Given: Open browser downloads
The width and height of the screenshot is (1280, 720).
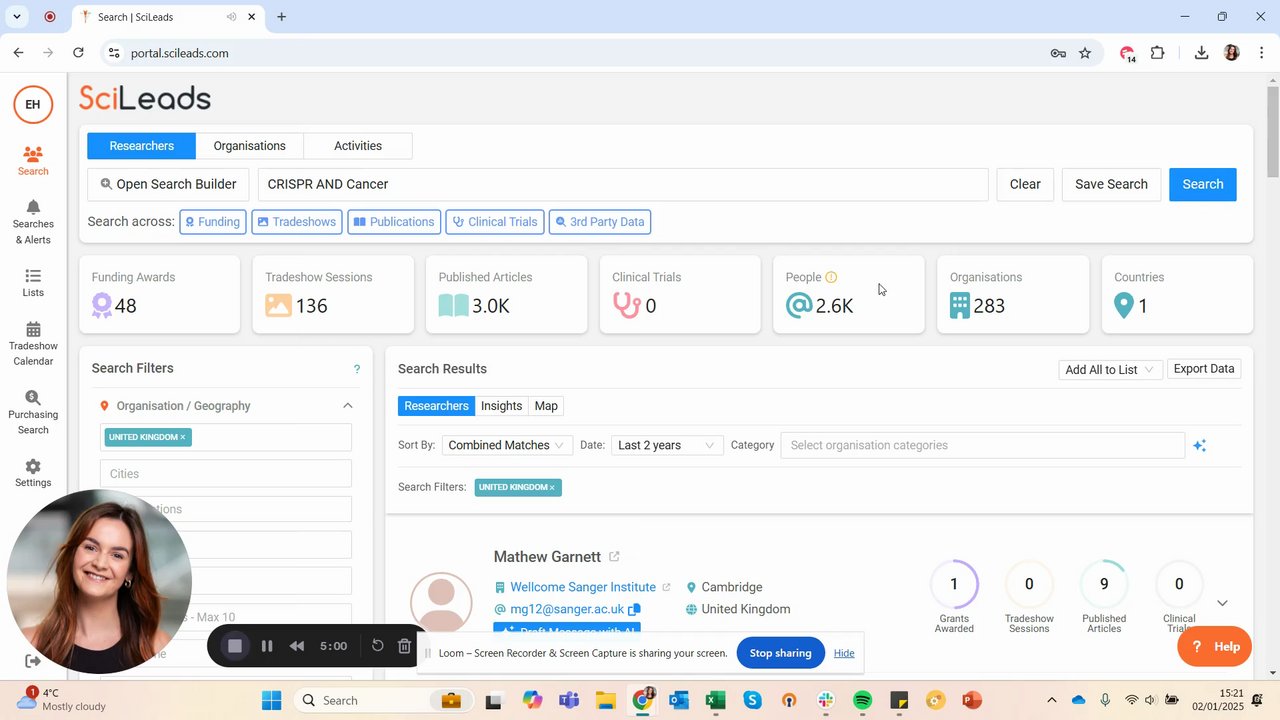Looking at the screenshot, I should (x=1201, y=53).
